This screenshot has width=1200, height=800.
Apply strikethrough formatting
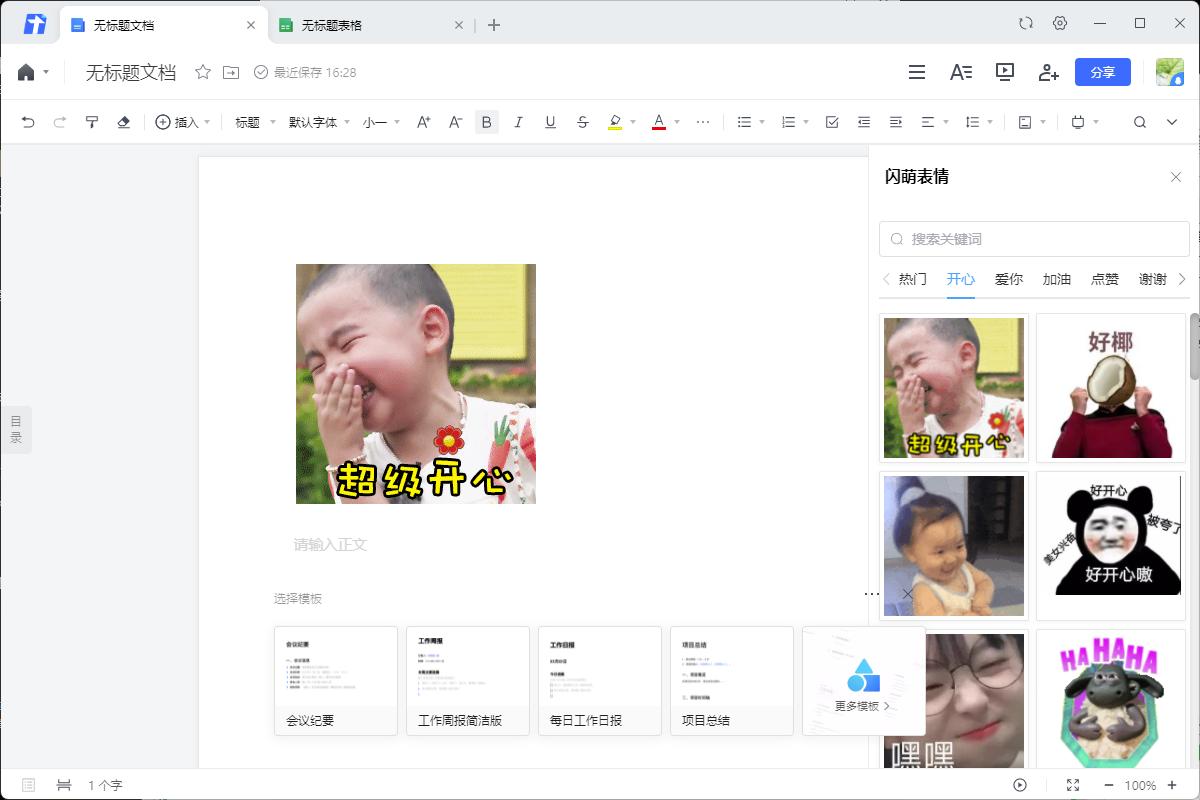pos(583,121)
